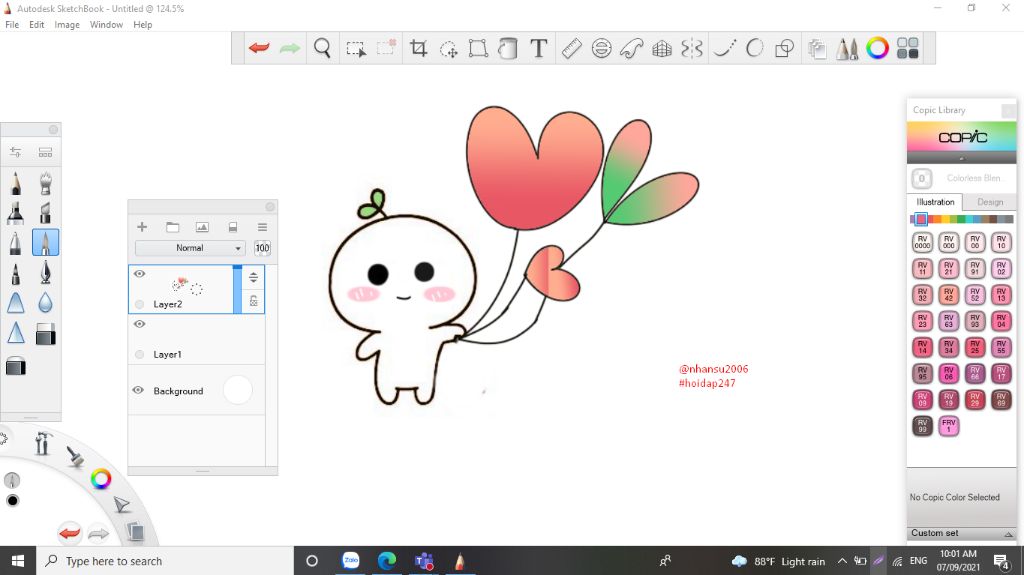
Task: Open the Copic Library grid icon
Action: point(907,48)
